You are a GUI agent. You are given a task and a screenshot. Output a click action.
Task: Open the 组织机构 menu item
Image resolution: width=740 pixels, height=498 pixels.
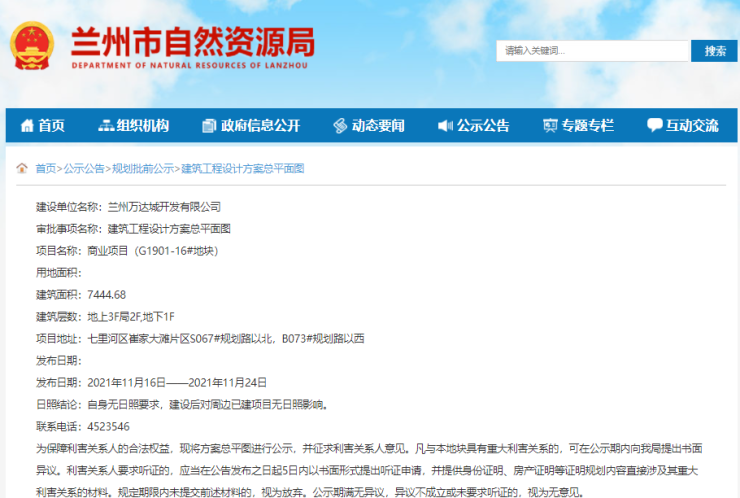pyautogui.click(x=143, y=126)
